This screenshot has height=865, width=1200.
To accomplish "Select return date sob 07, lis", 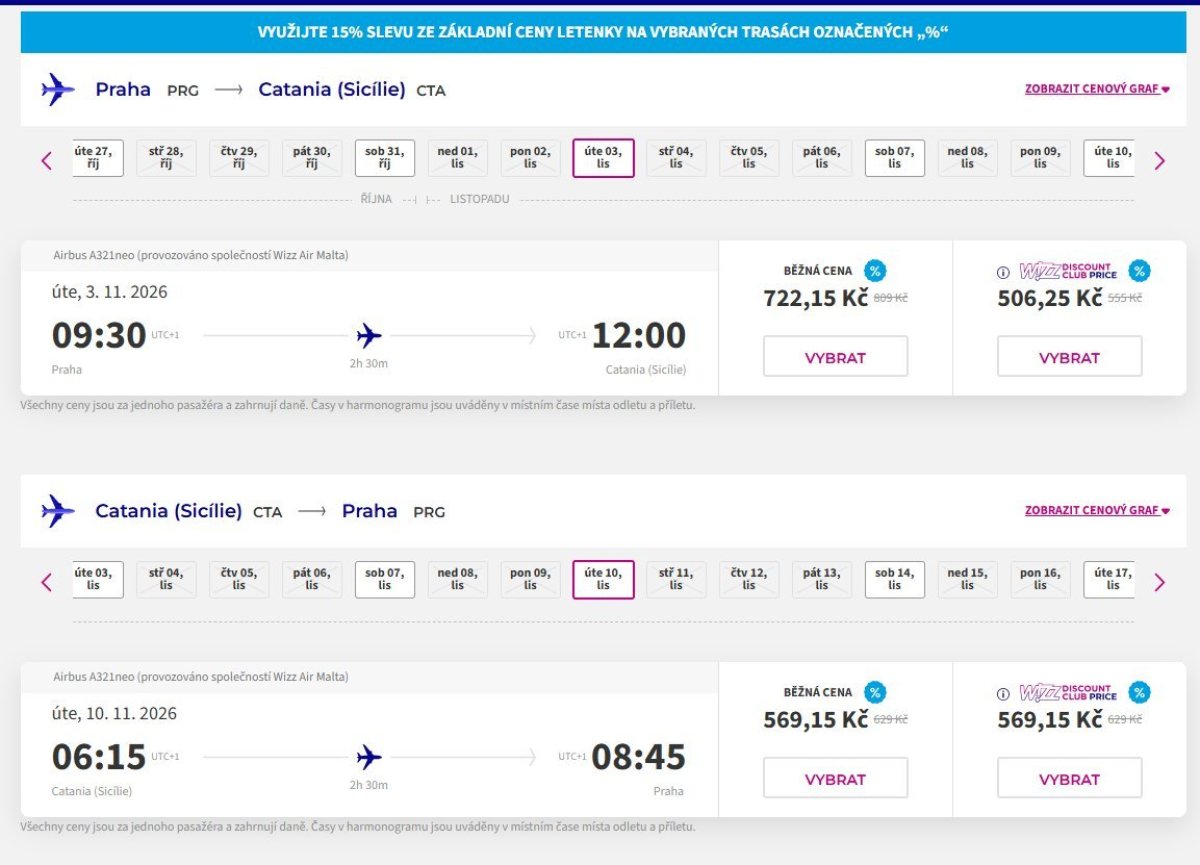I will coord(384,580).
